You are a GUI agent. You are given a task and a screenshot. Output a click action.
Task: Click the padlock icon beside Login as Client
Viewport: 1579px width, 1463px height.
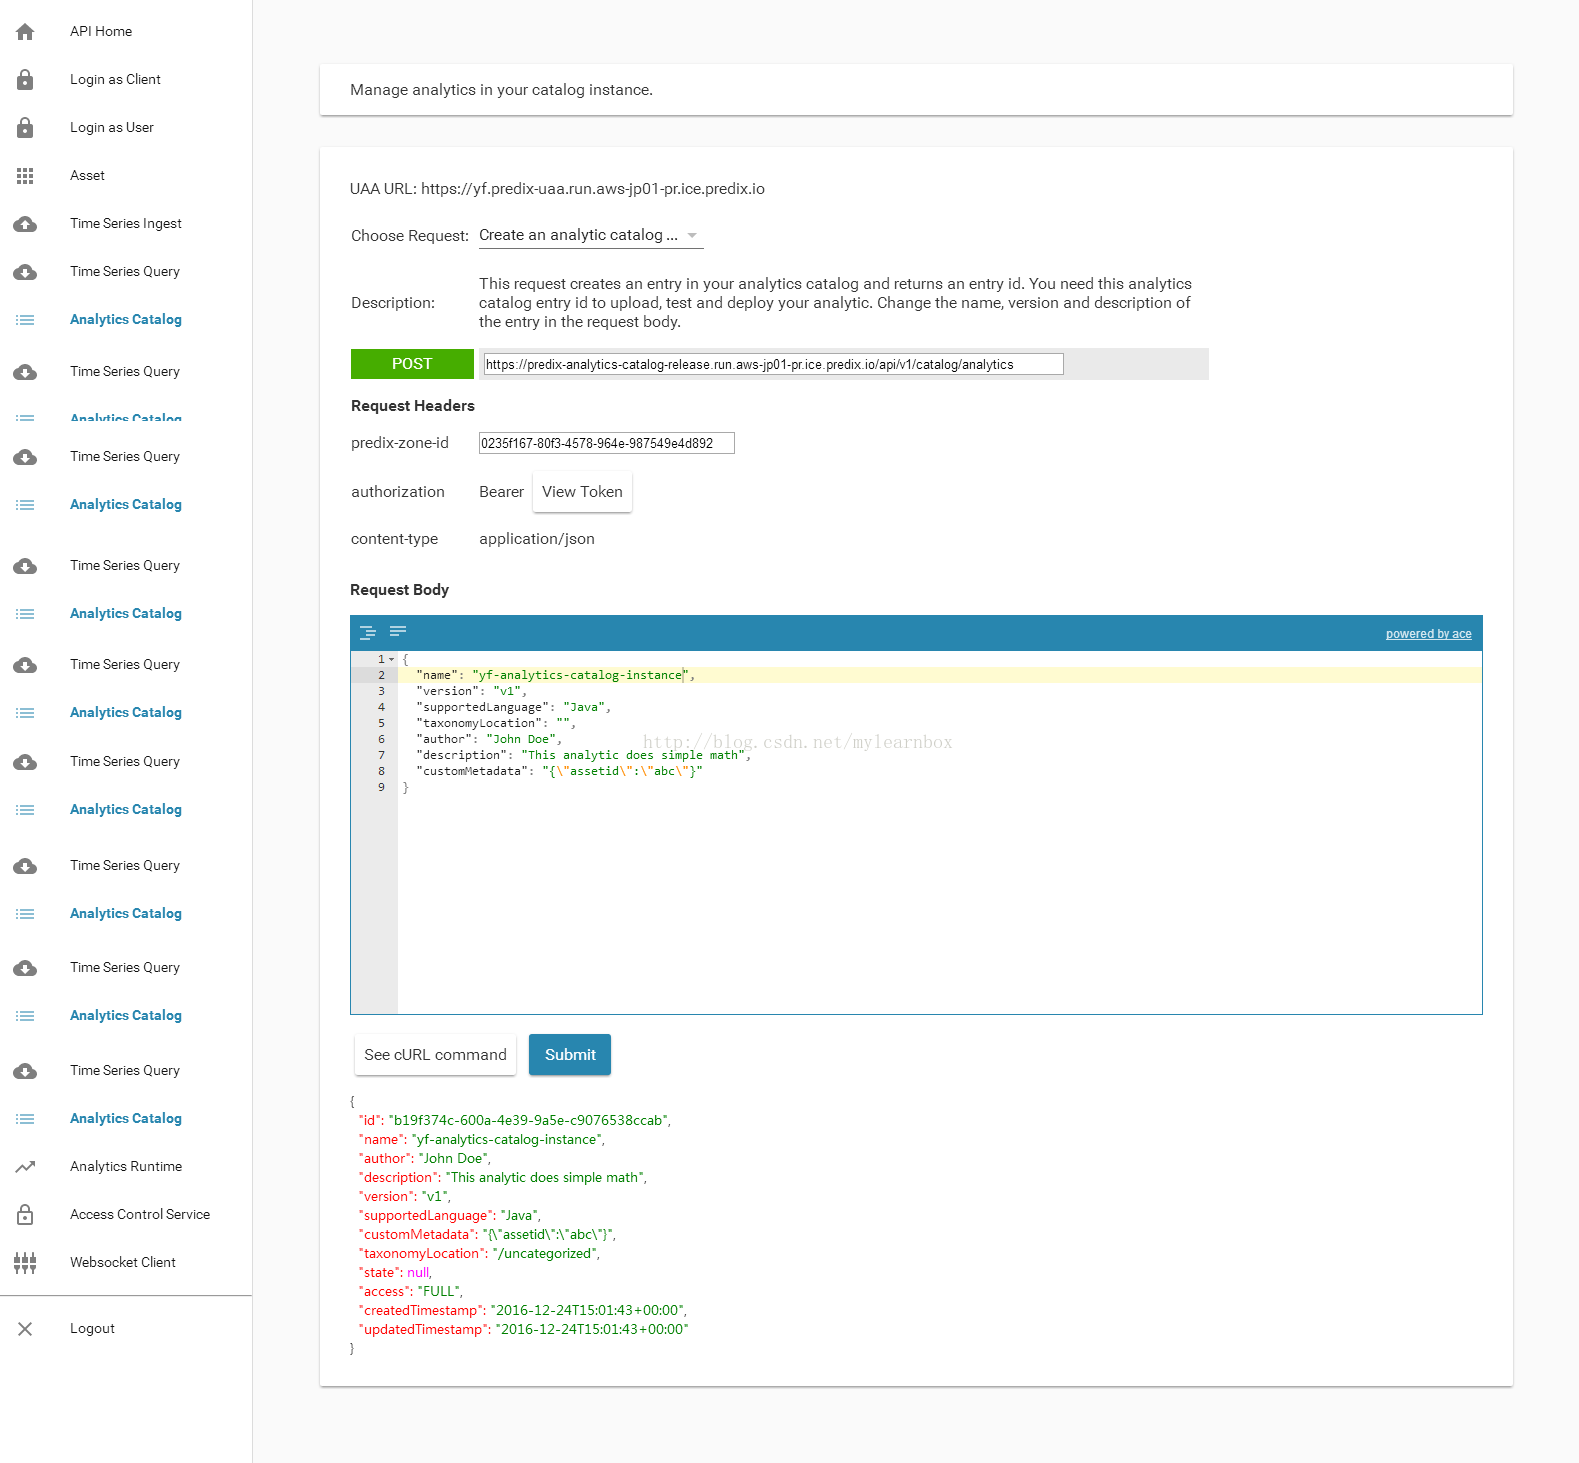click(25, 80)
